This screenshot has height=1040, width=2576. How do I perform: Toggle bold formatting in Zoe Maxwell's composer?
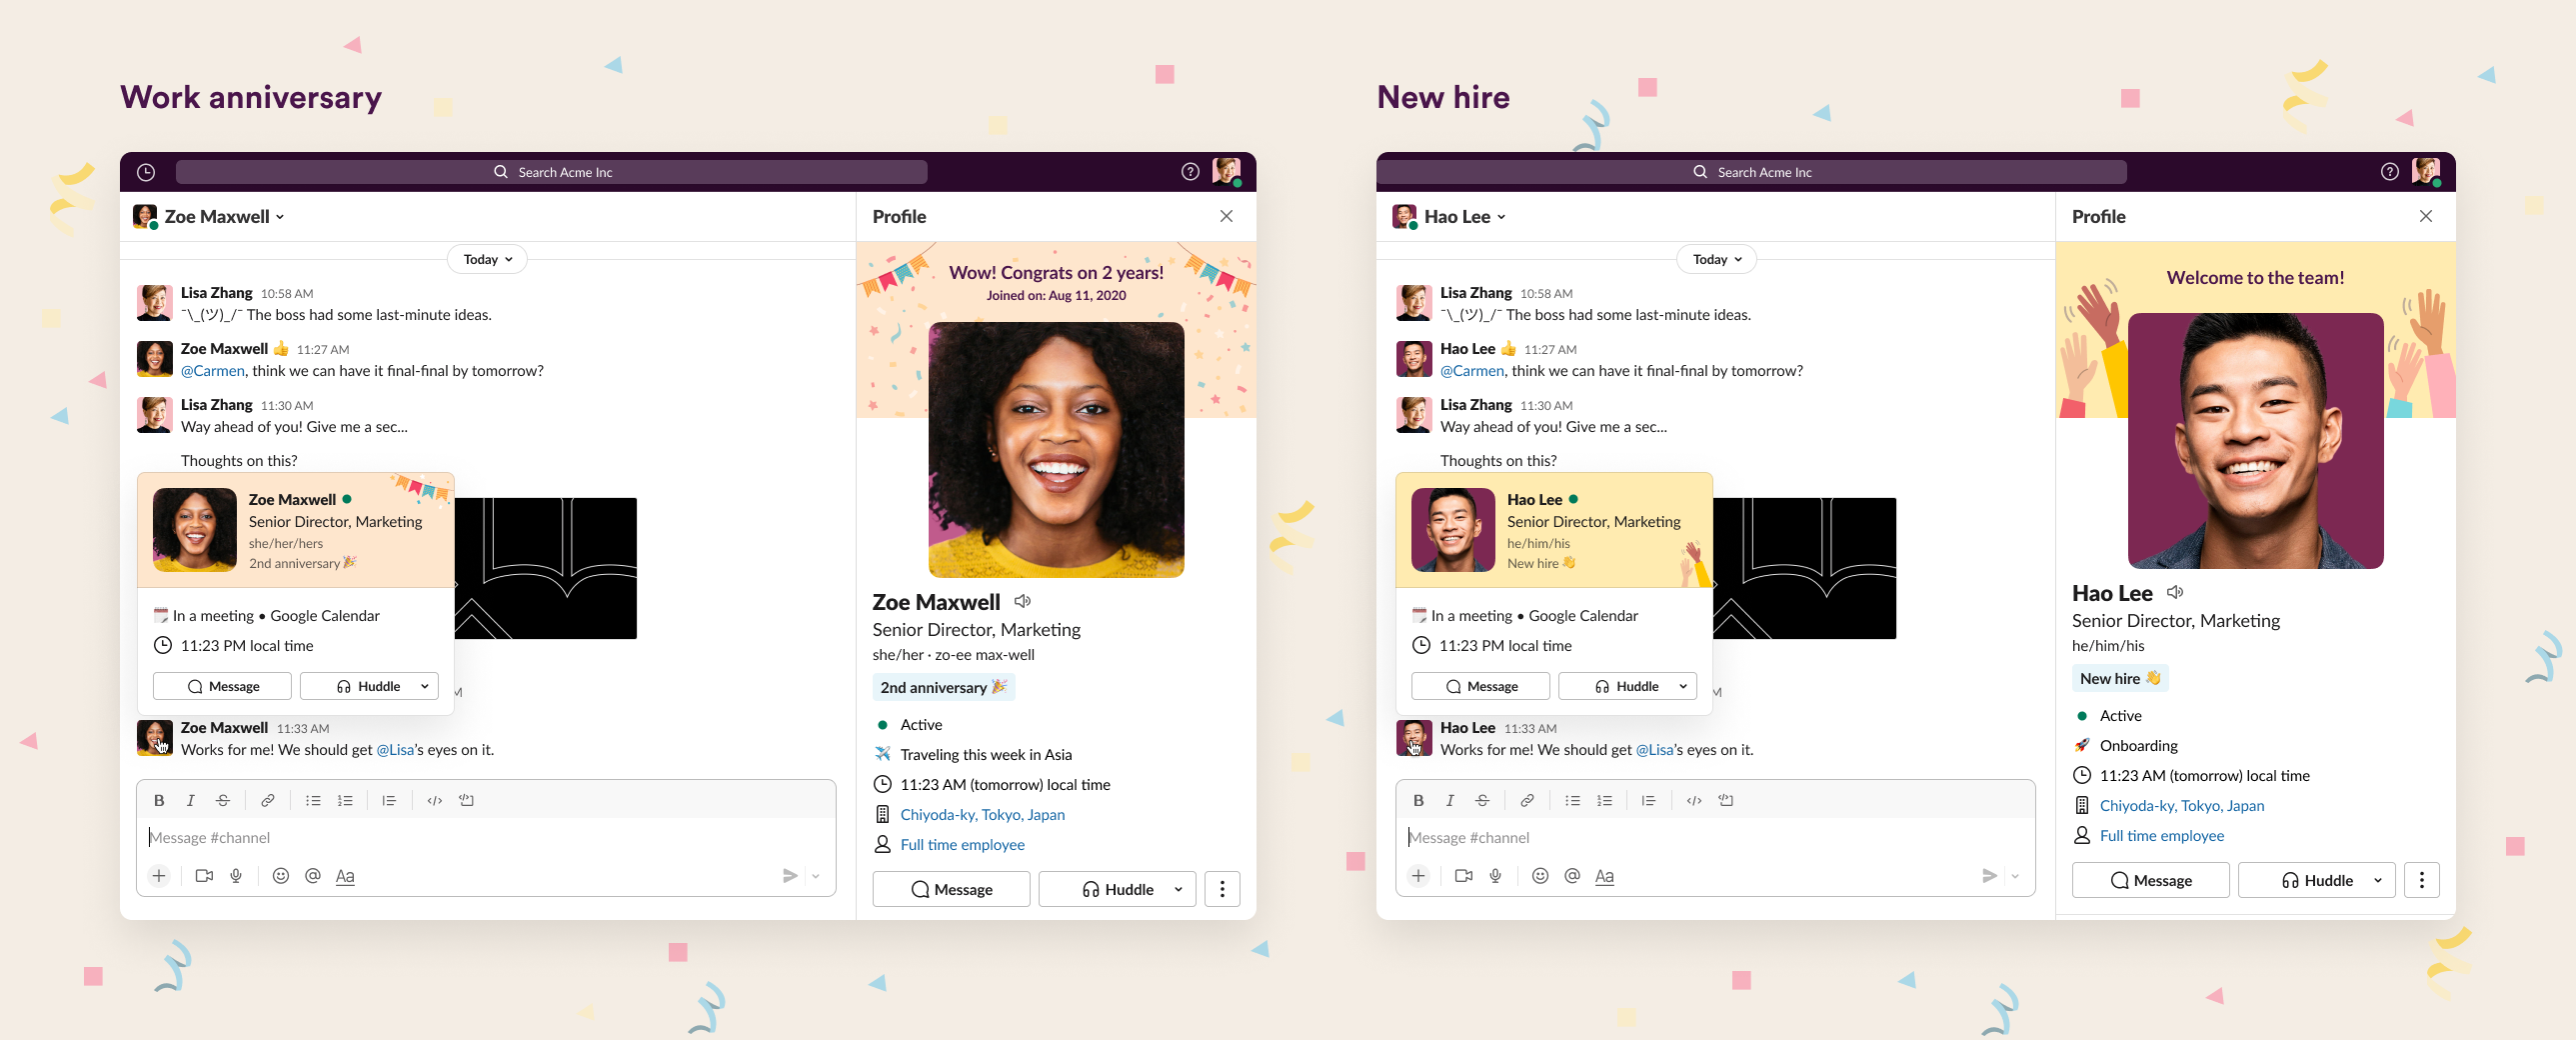[159, 800]
